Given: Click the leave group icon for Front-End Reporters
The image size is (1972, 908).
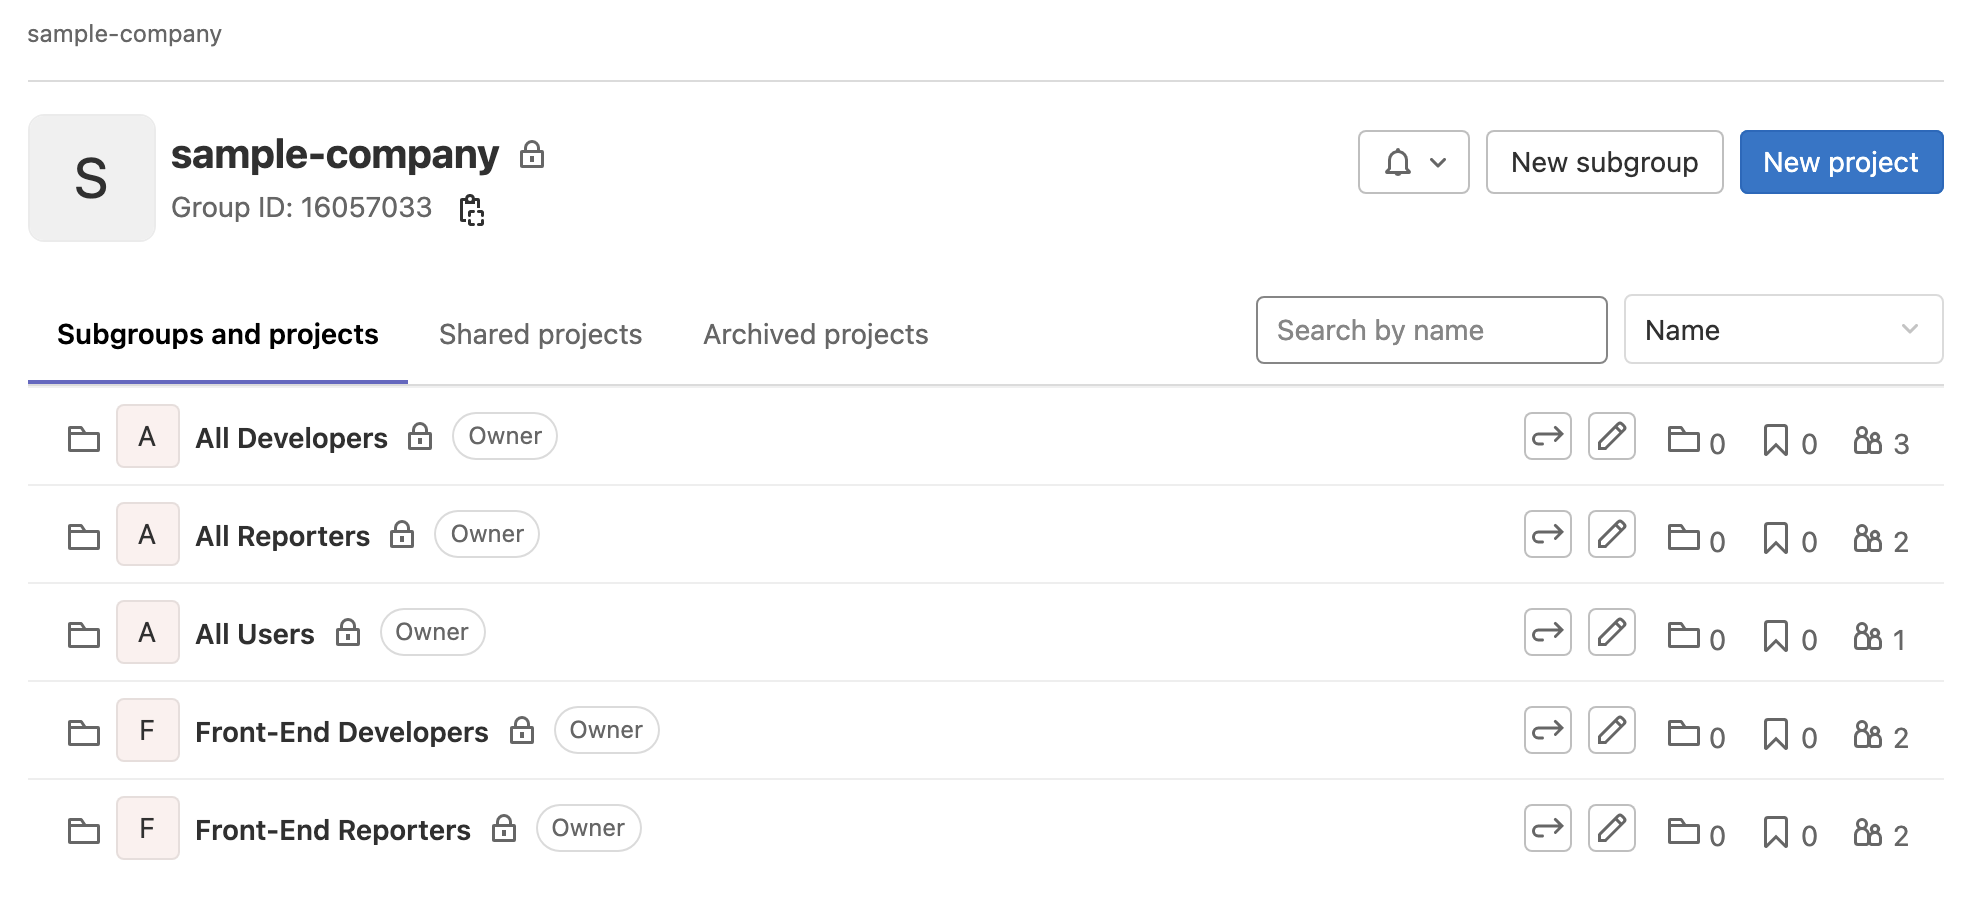Looking at the screenshot, I should pos(1548,828).
